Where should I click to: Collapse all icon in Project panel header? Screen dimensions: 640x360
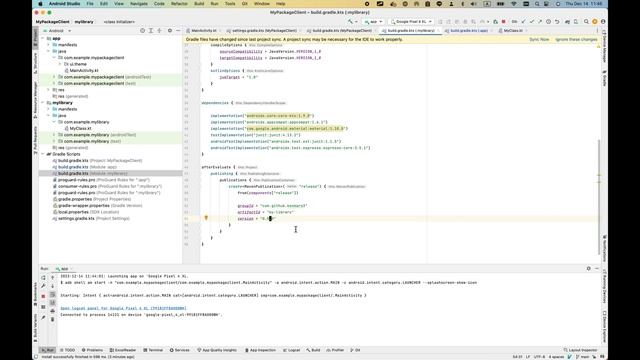click(x=160, y=31)
